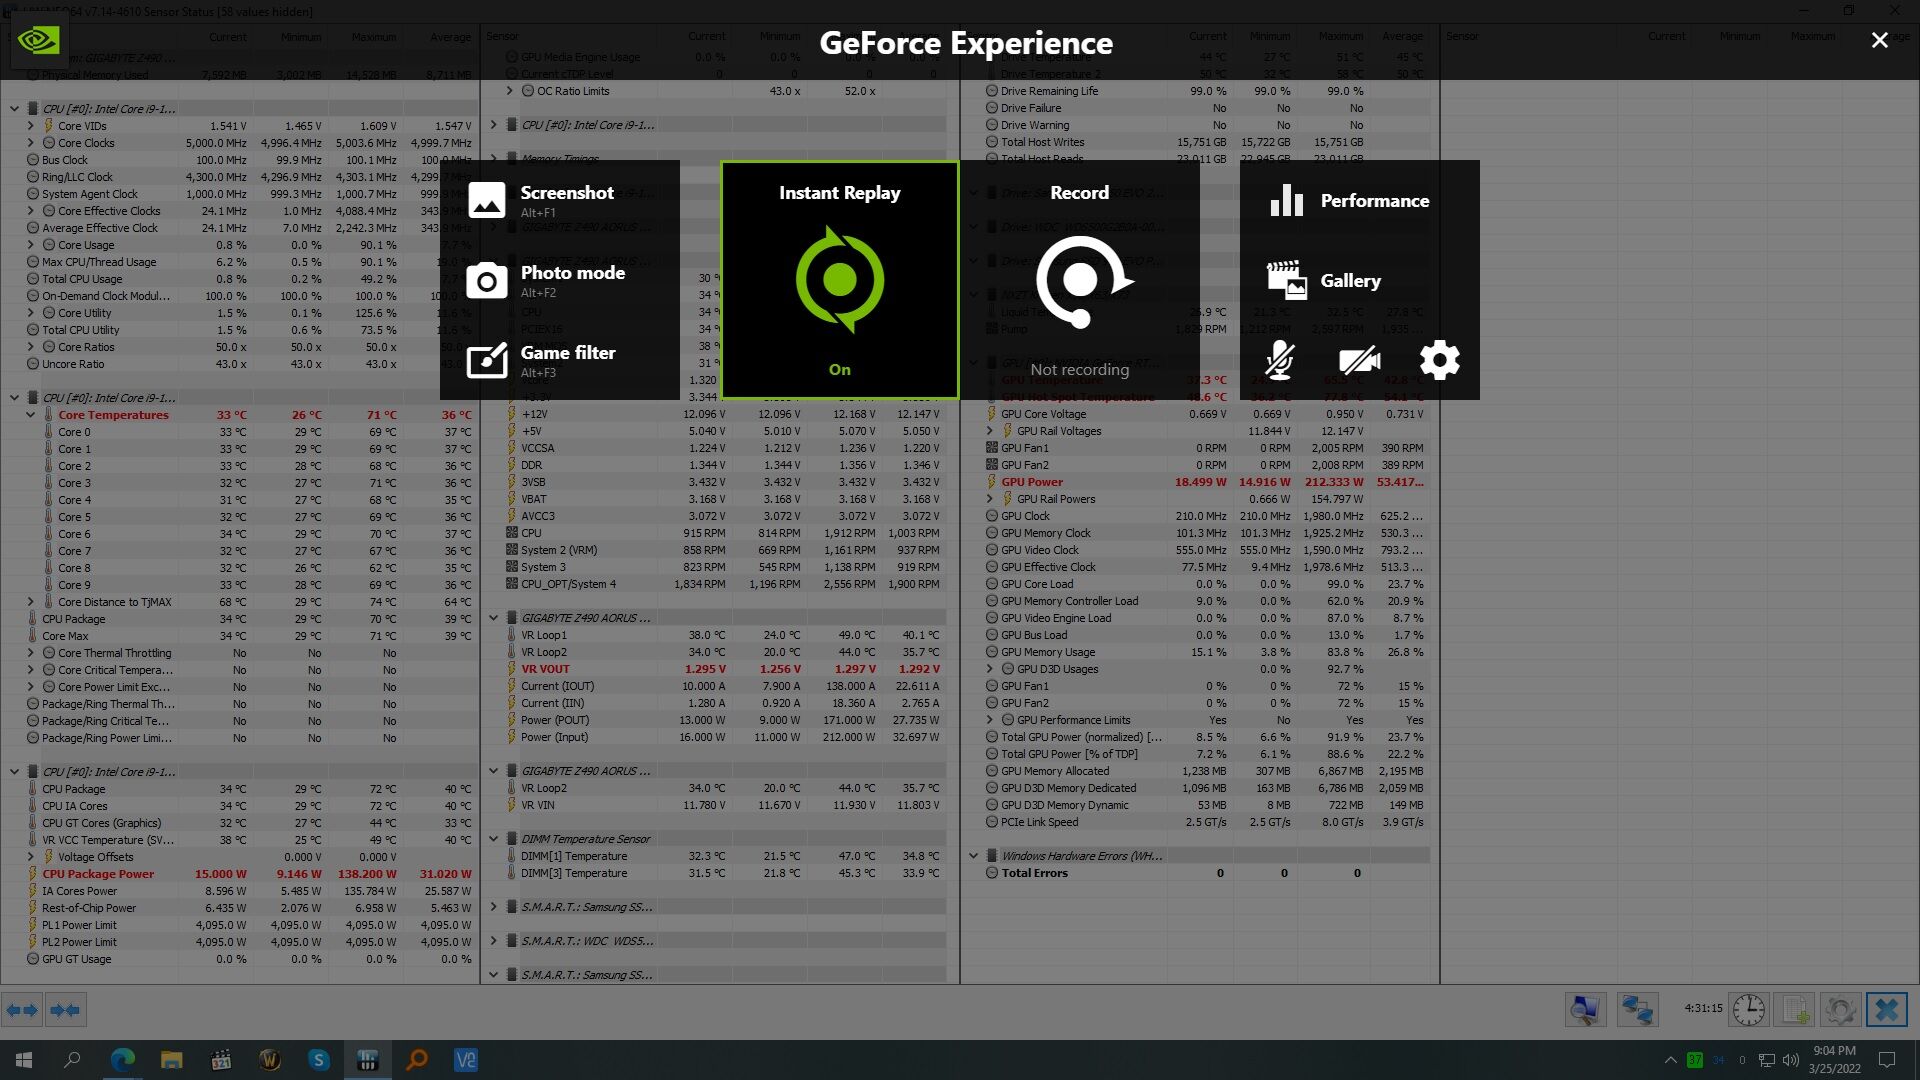The height and width of the screenshot is (1080, 1920).
Task: Select the Uncore Ratio row
Action: (240, 364)
